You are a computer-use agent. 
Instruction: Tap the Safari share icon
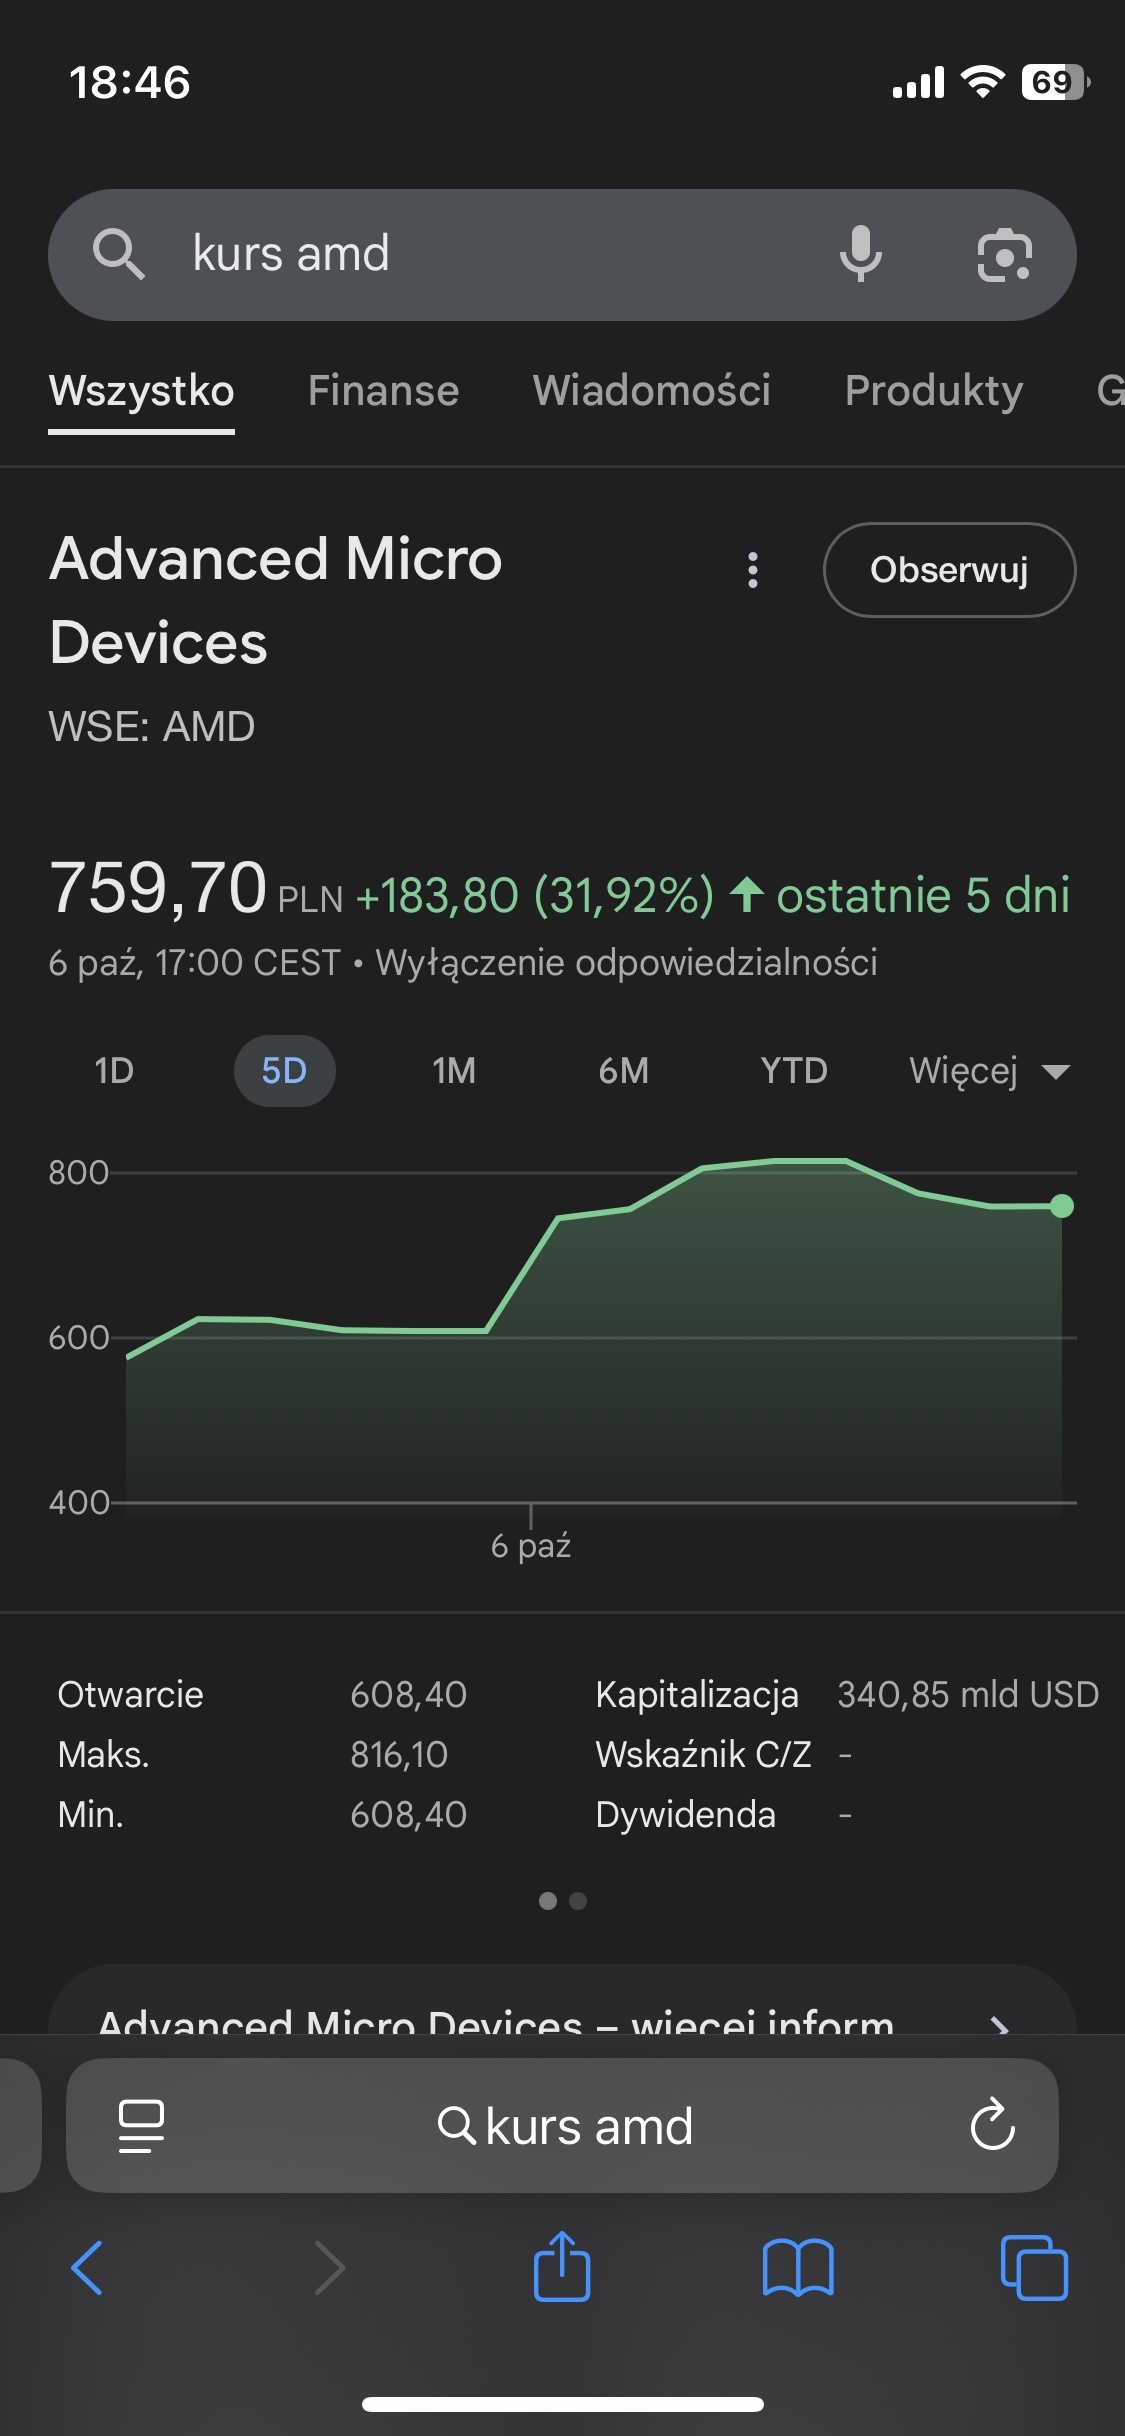coord(562,2267)
